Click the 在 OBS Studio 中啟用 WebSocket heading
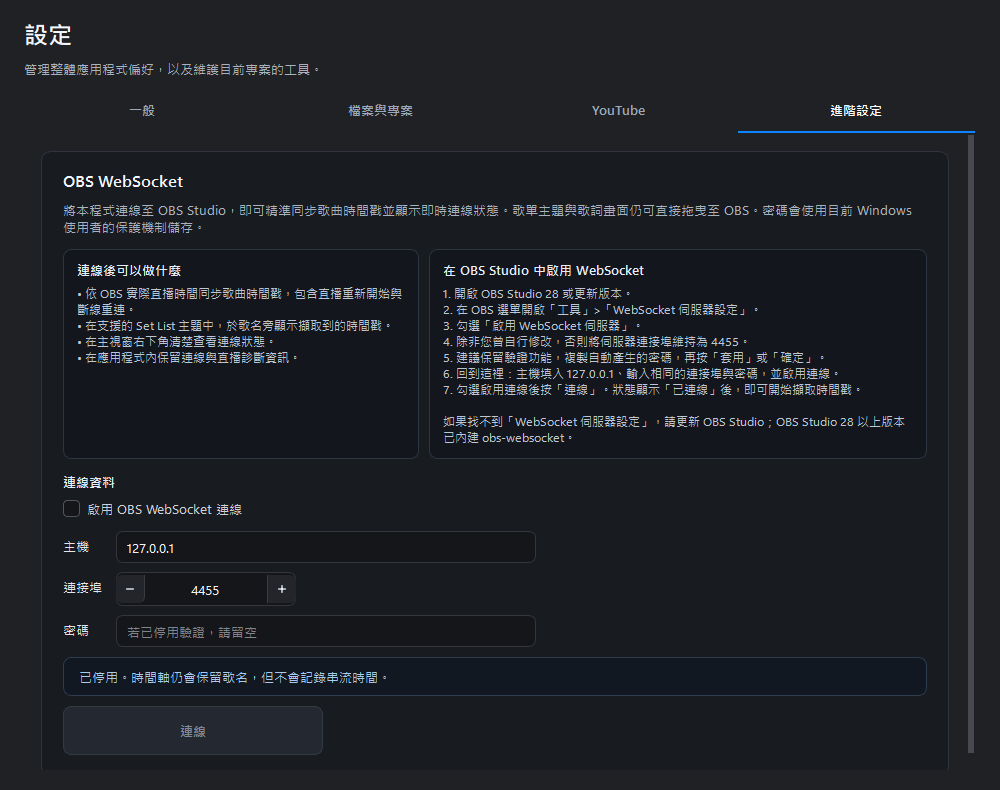Screen dimensions: 1000x790 tap(543, 270)
